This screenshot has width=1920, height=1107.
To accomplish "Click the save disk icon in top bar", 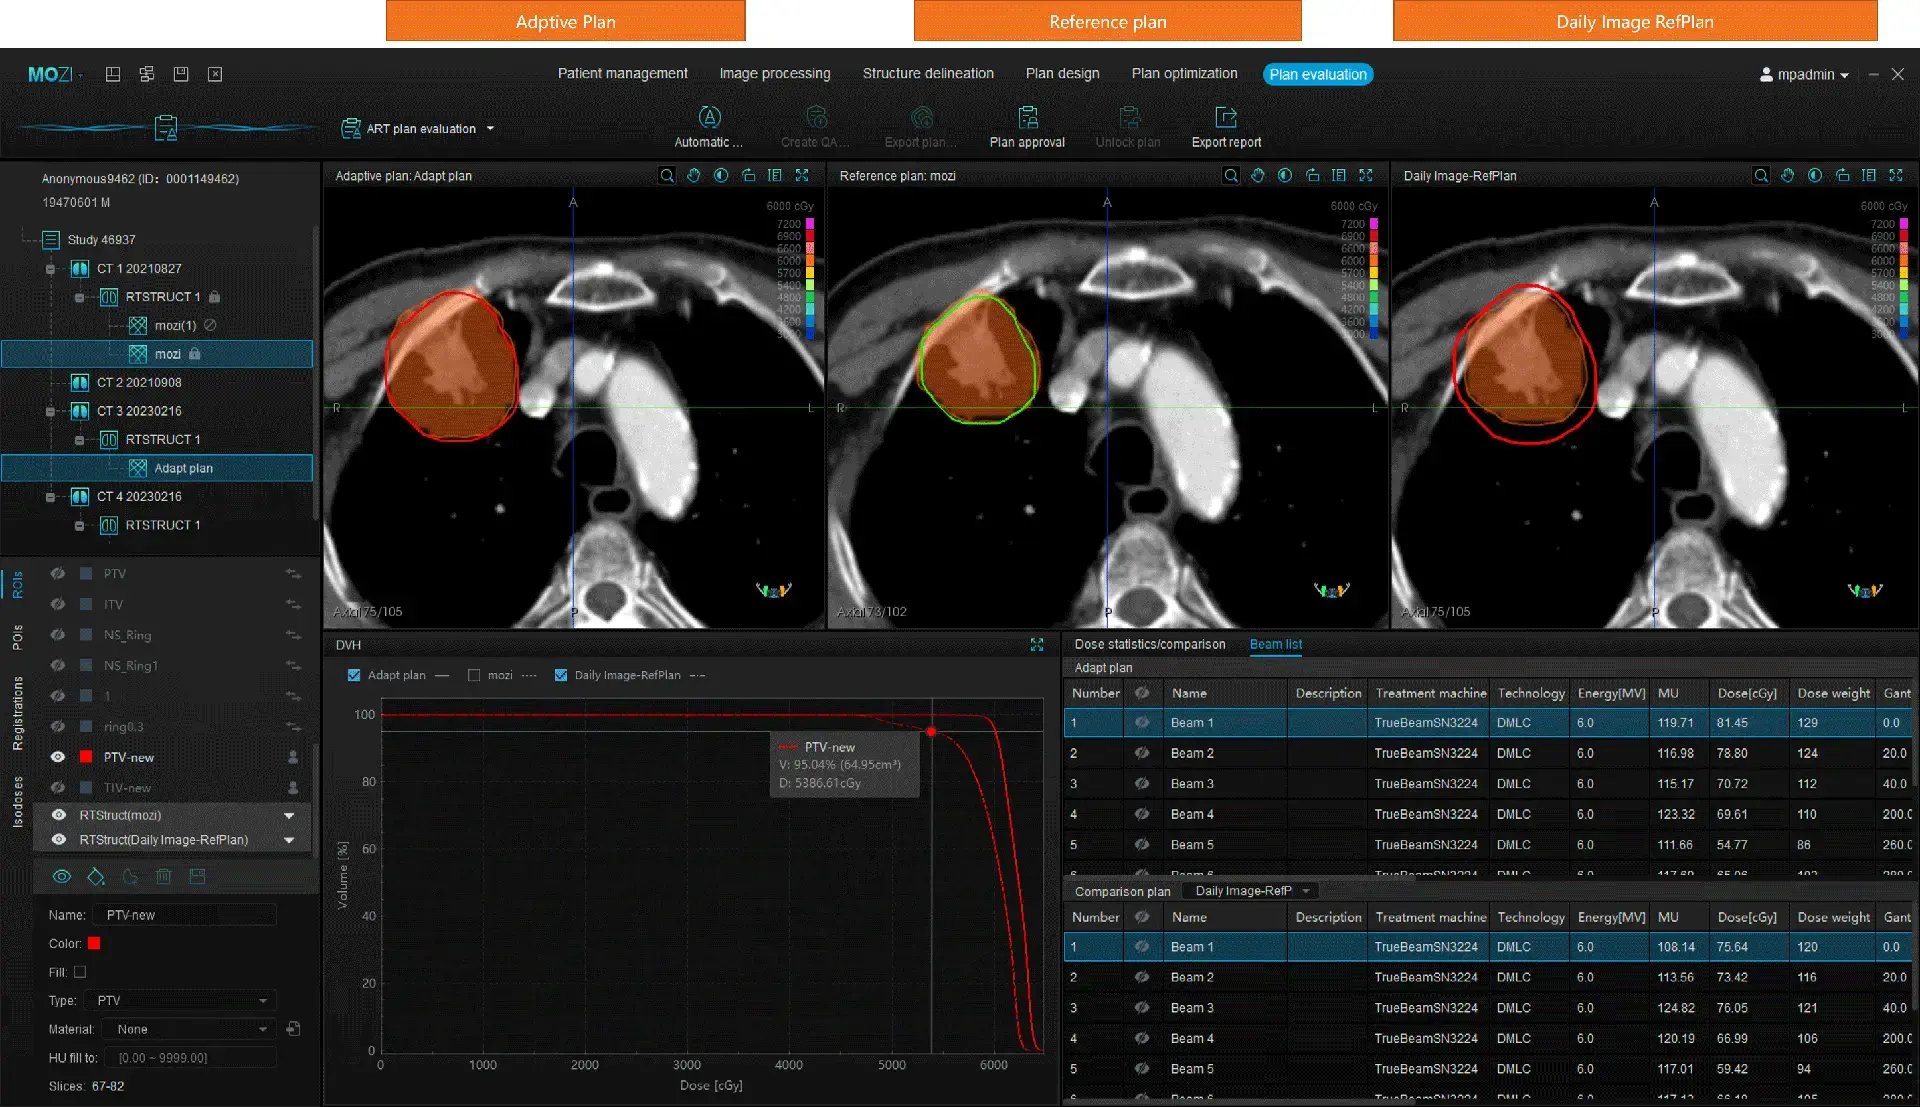I will tap(181, 74).
